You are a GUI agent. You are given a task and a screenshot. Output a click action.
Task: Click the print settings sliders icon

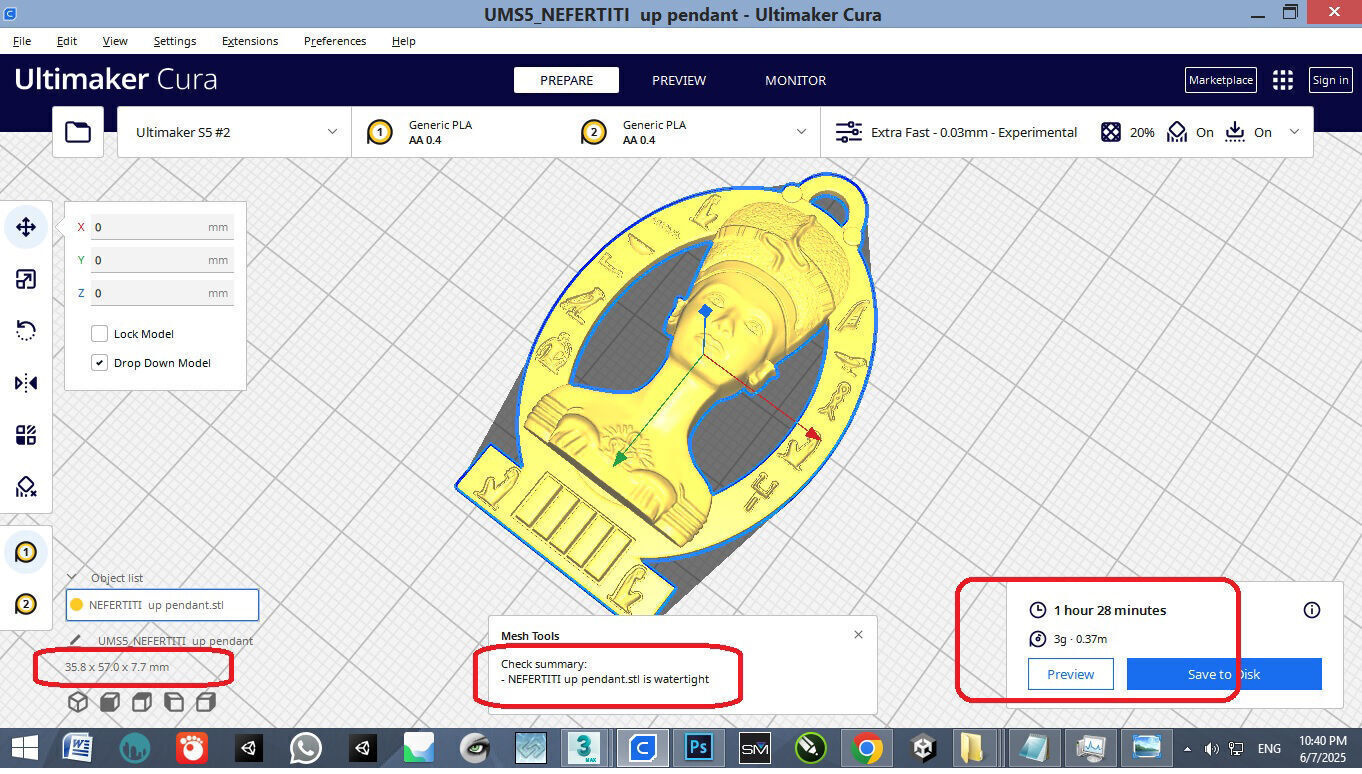(849, 132)
